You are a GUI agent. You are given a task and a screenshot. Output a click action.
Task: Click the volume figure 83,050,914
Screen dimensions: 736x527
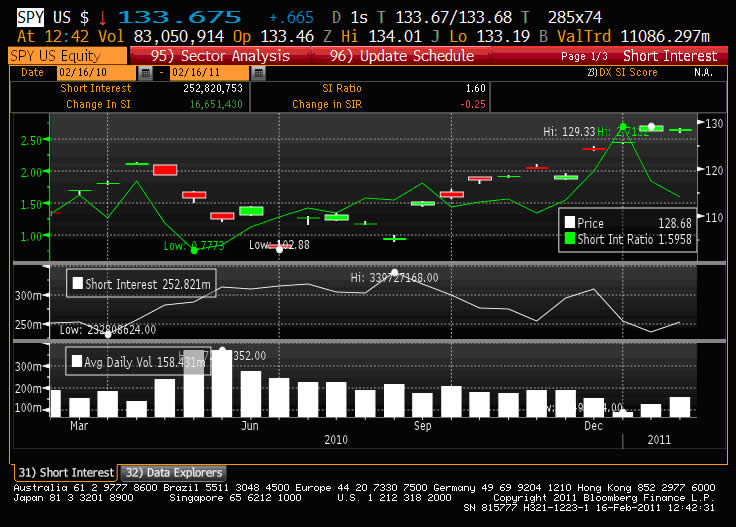point(179,37)
